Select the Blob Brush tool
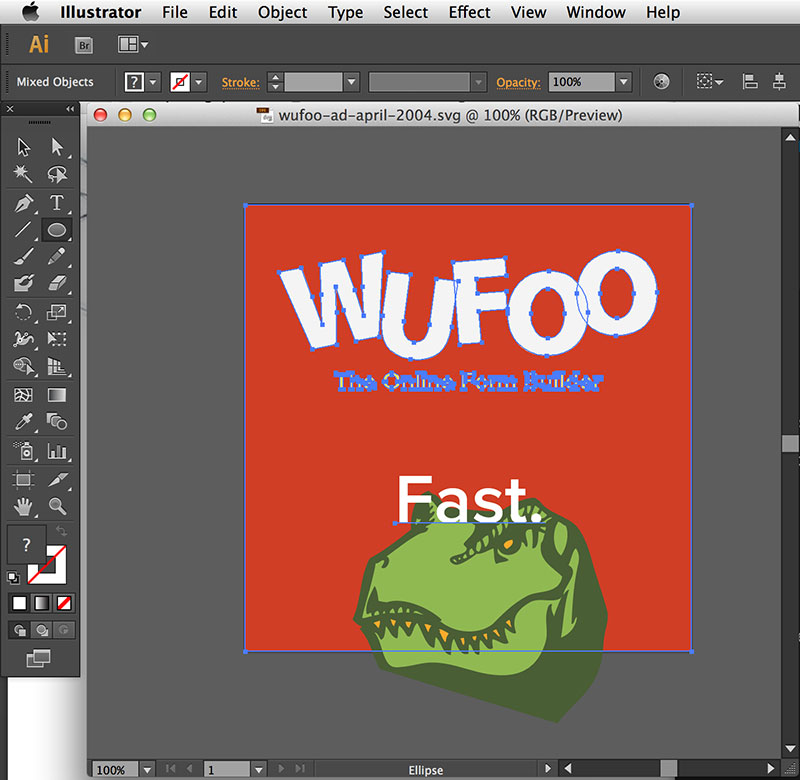Viewport: 800px width, 780px height. click(23, 283)
